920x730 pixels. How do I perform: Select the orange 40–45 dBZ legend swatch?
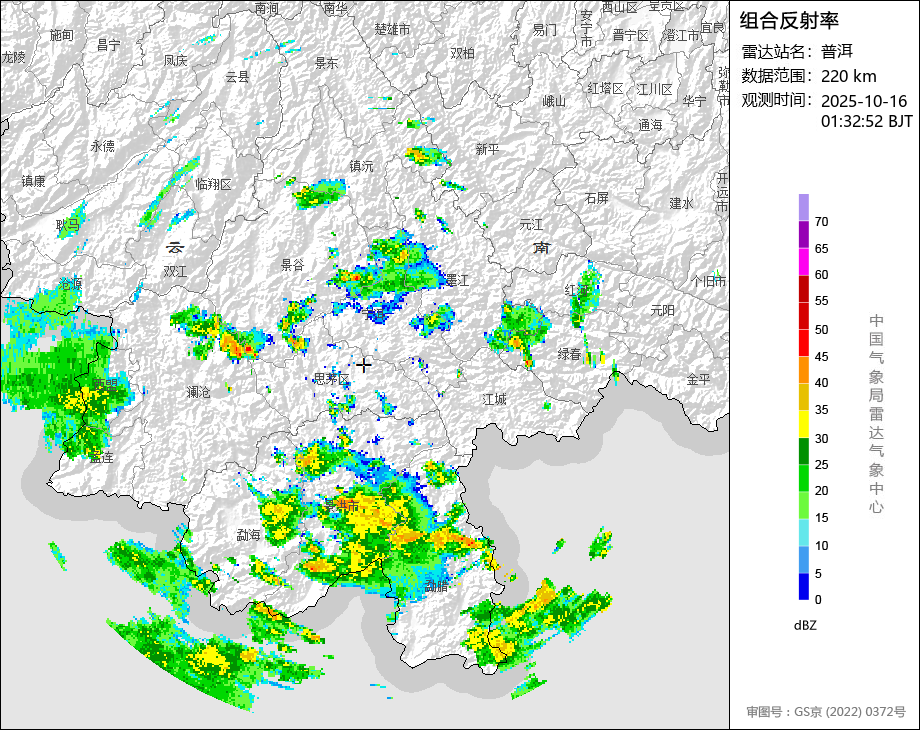803,370
